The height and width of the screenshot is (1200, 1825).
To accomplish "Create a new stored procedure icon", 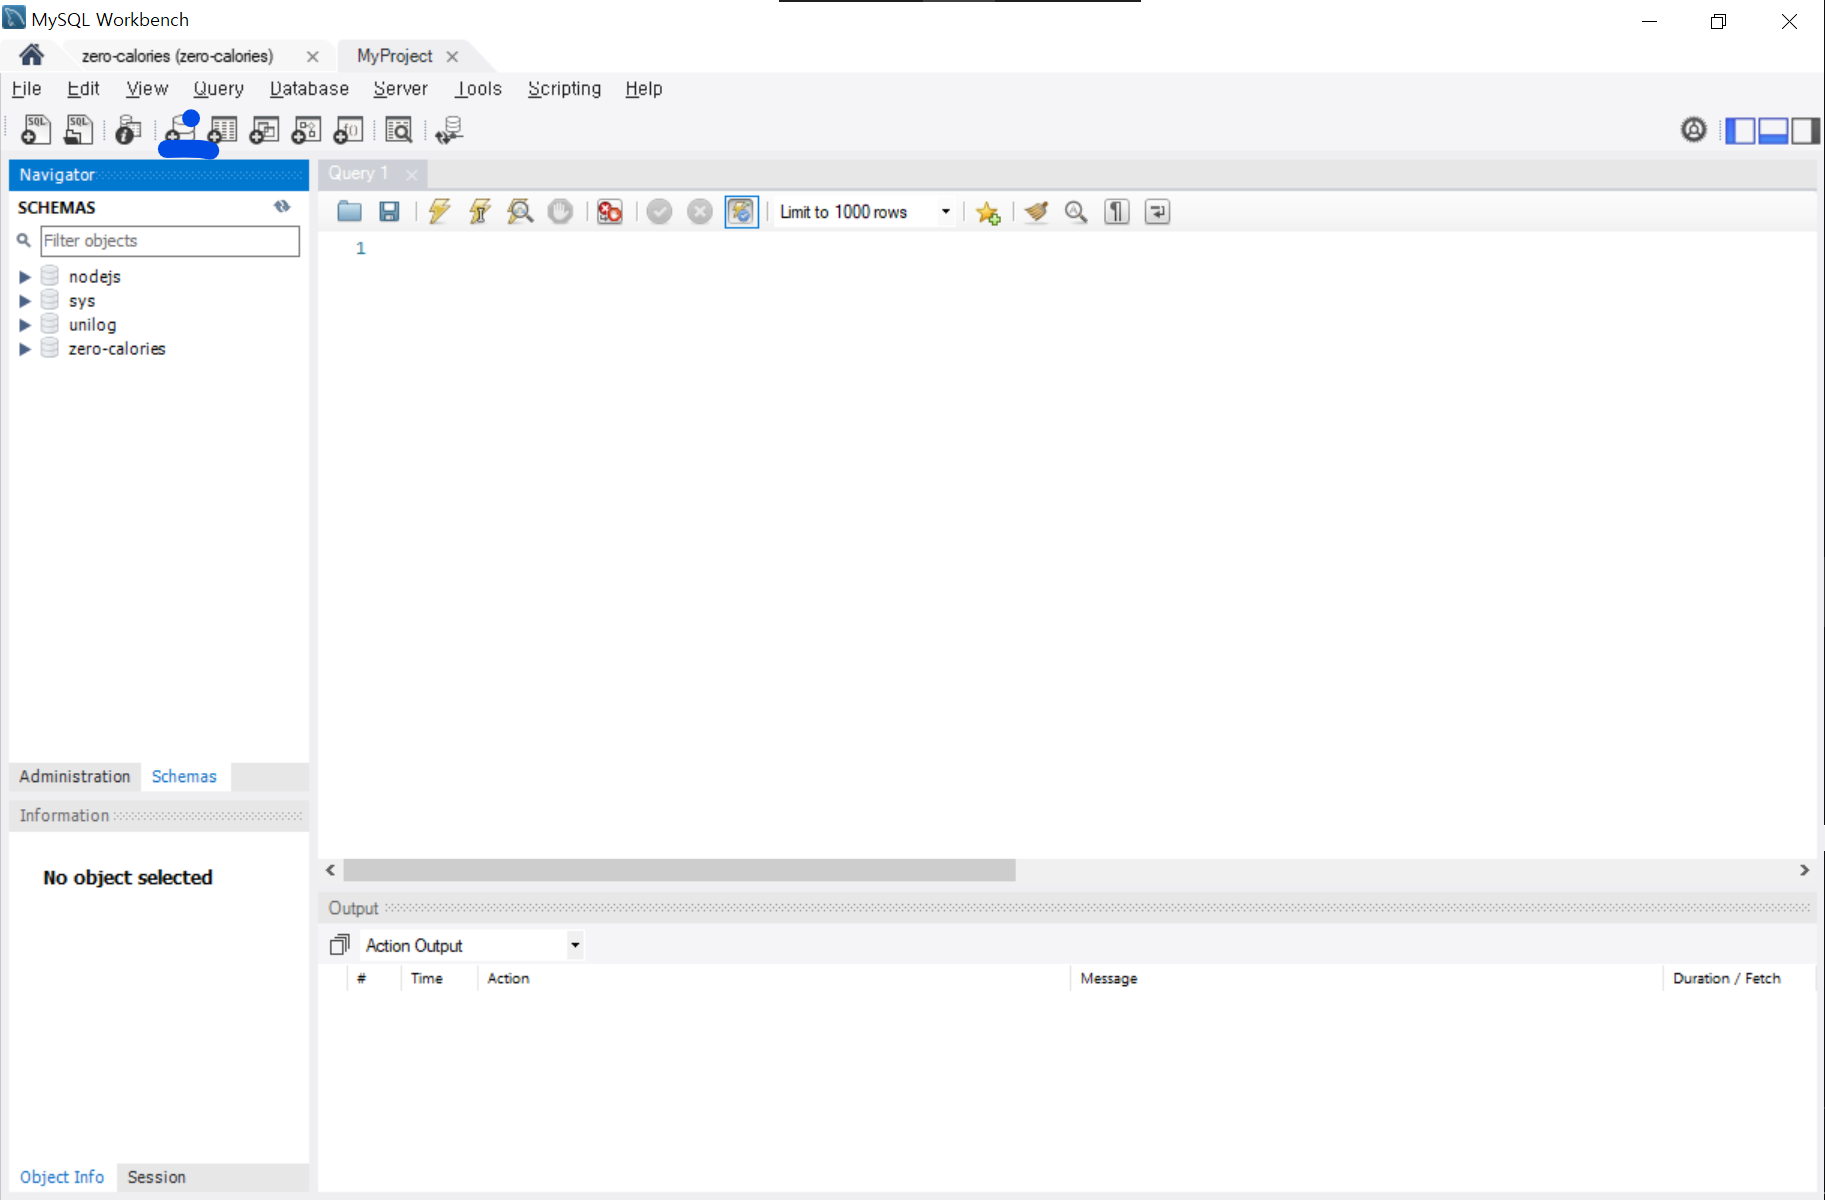I will point(306,130).
